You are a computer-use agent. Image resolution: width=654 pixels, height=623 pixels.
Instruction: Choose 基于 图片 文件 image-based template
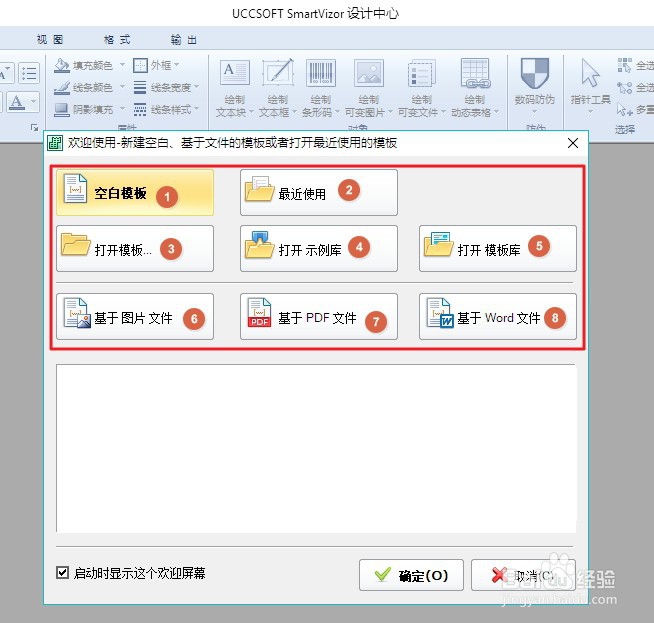pyautogui.click(x=135, y=317)
